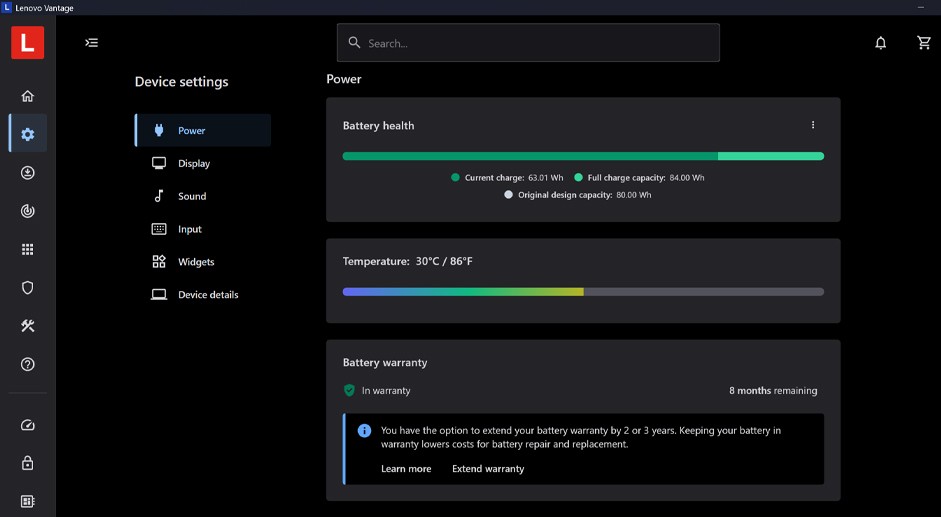This screenshot has width=941, height=517.
Task: Collapse the navigation menu toggle
Action: click(x=92, y=43)
